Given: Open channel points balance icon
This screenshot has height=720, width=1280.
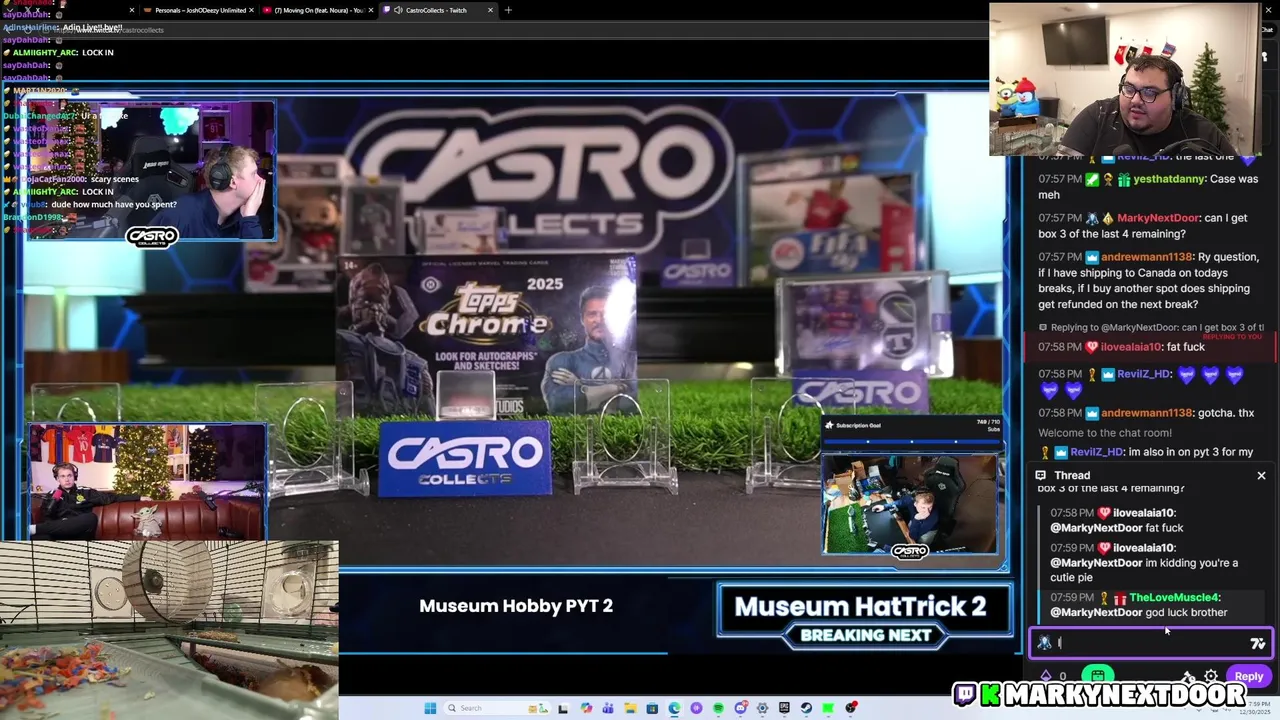Looking at the screenshot, I should click(x=1046, y=676).
